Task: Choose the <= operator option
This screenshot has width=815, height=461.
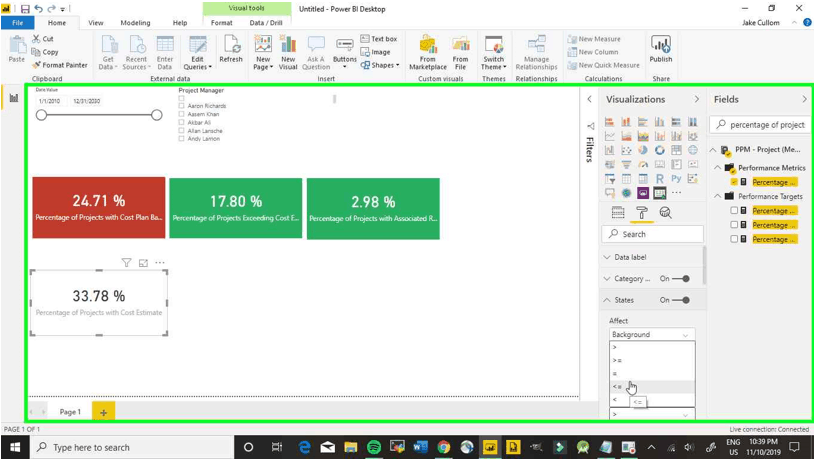Action: tap(652, 387)
